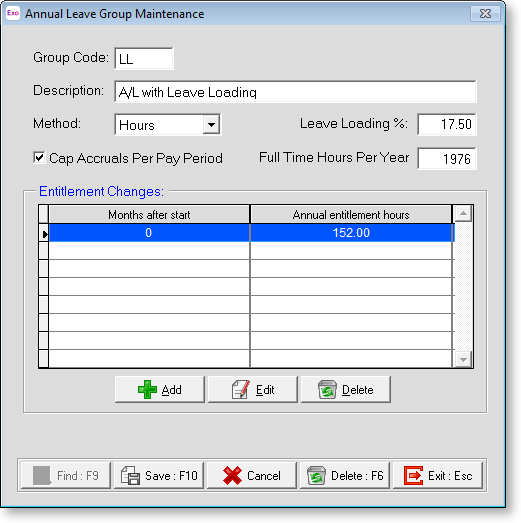The width and height of the screenshot is (521, 523).
Task: Click the green plus Add icon
Action: click(147, 389)
